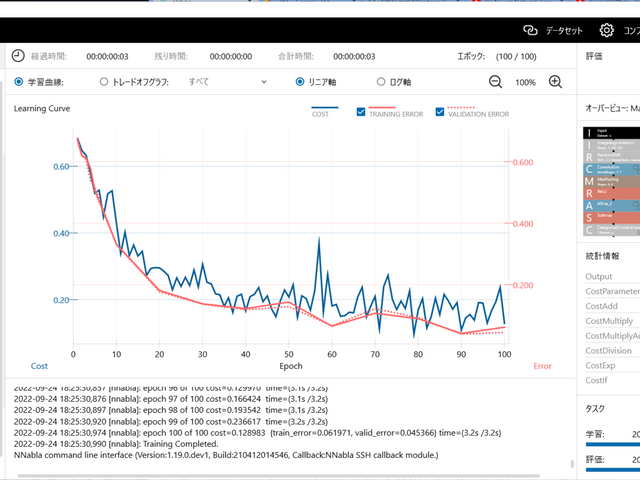Click the Learning Curve chart title
Viewport: 640px width, 480px height.
coord(42,109)
